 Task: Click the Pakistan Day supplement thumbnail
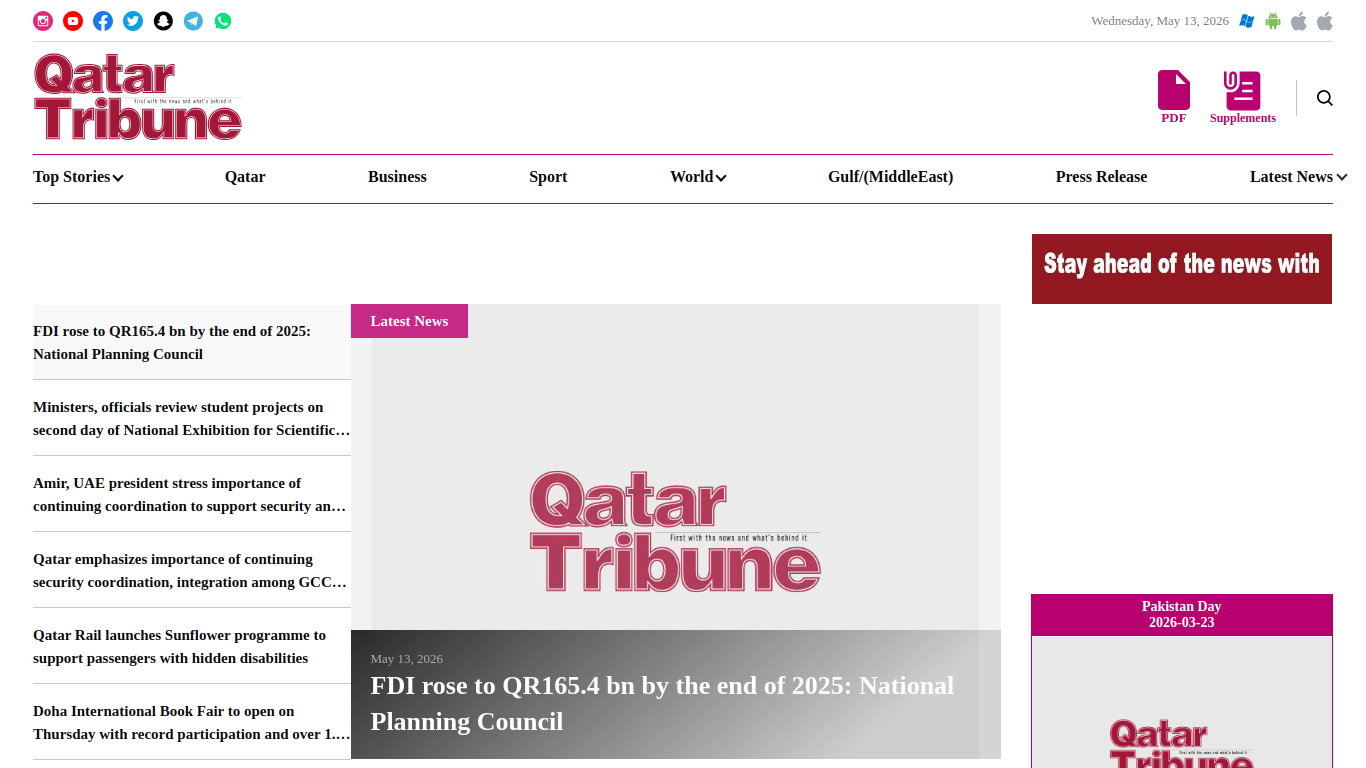pyautogui.click(x=1182, y=702)
